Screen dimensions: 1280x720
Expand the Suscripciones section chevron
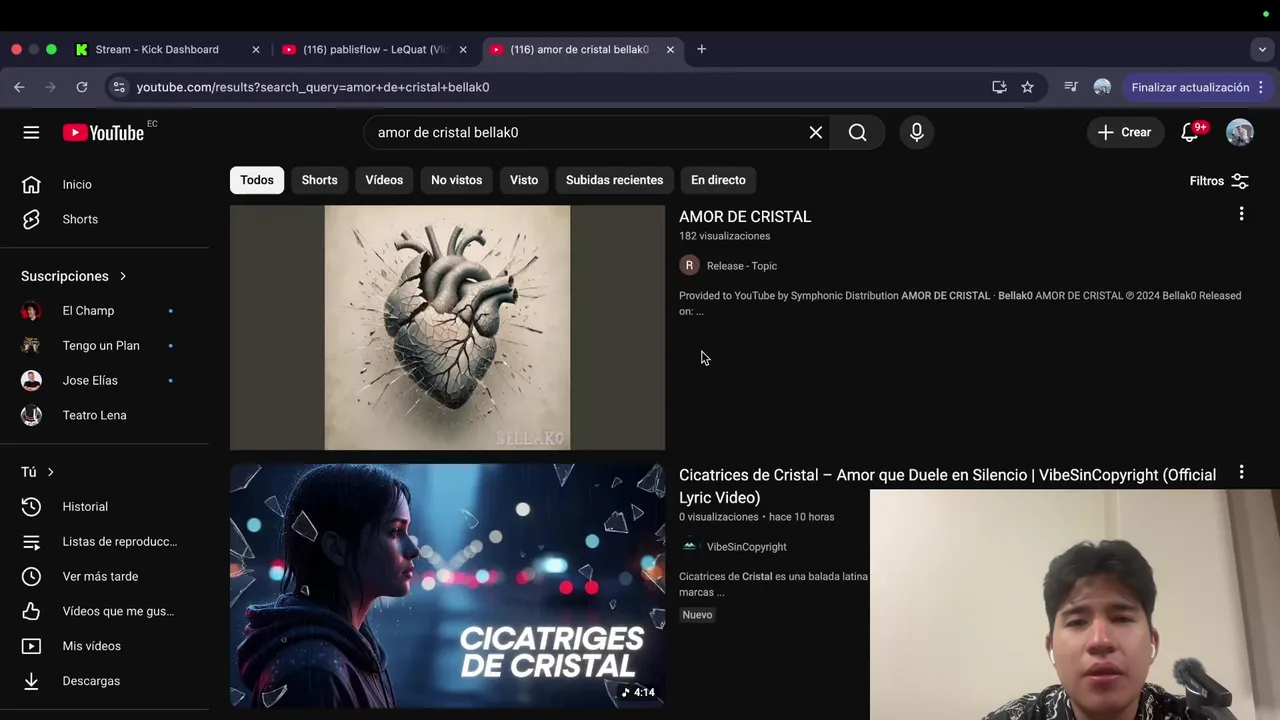(123, 276)
